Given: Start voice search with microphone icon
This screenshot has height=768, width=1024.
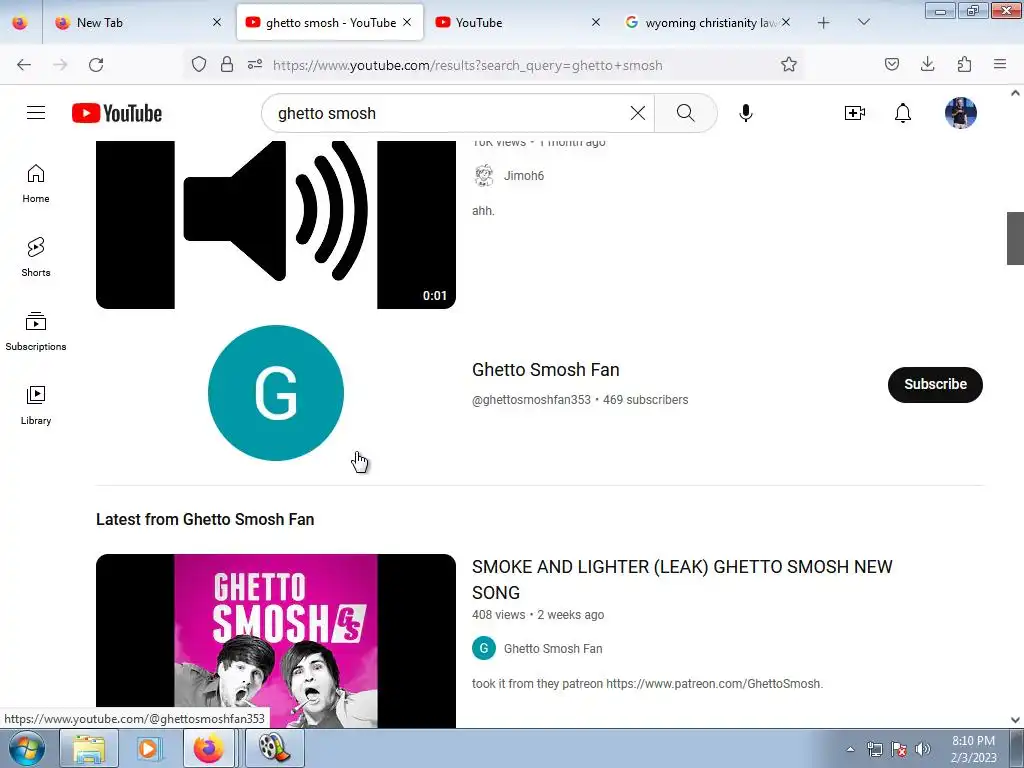Looking at the screenshot, I should [746, 113].
